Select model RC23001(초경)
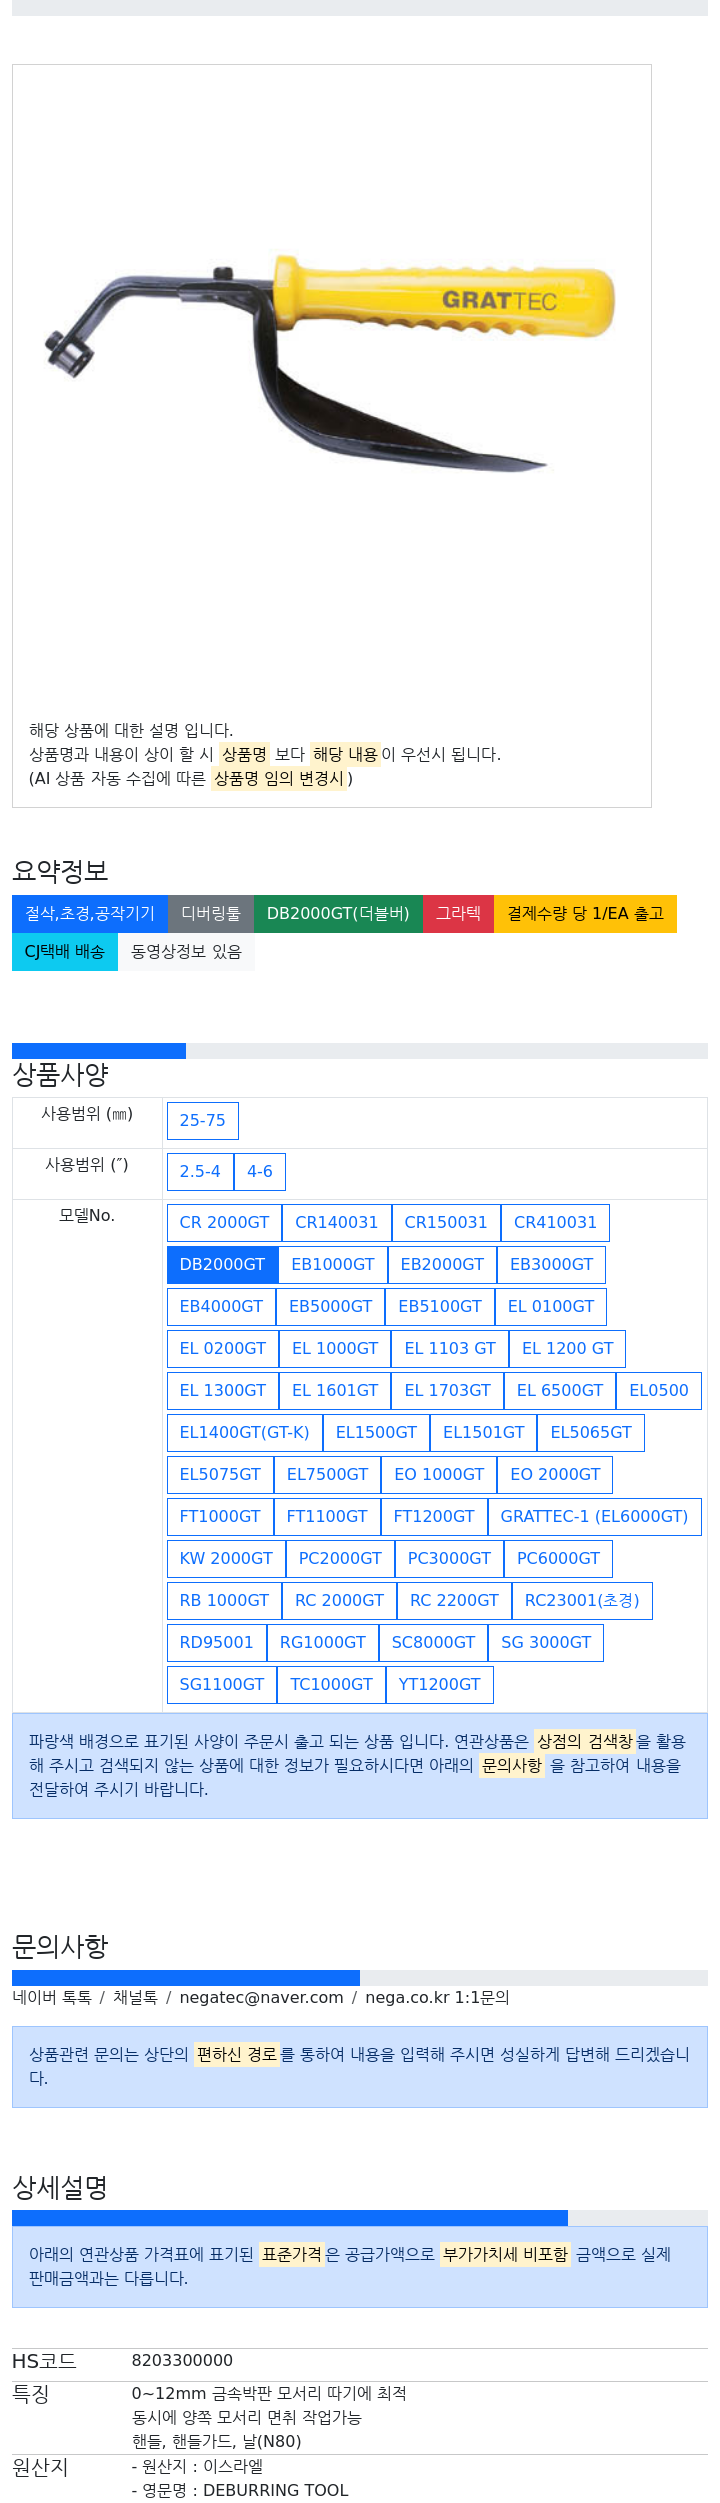The width and height of the screenshot is (720, 2503). [x=582, y=1601]
